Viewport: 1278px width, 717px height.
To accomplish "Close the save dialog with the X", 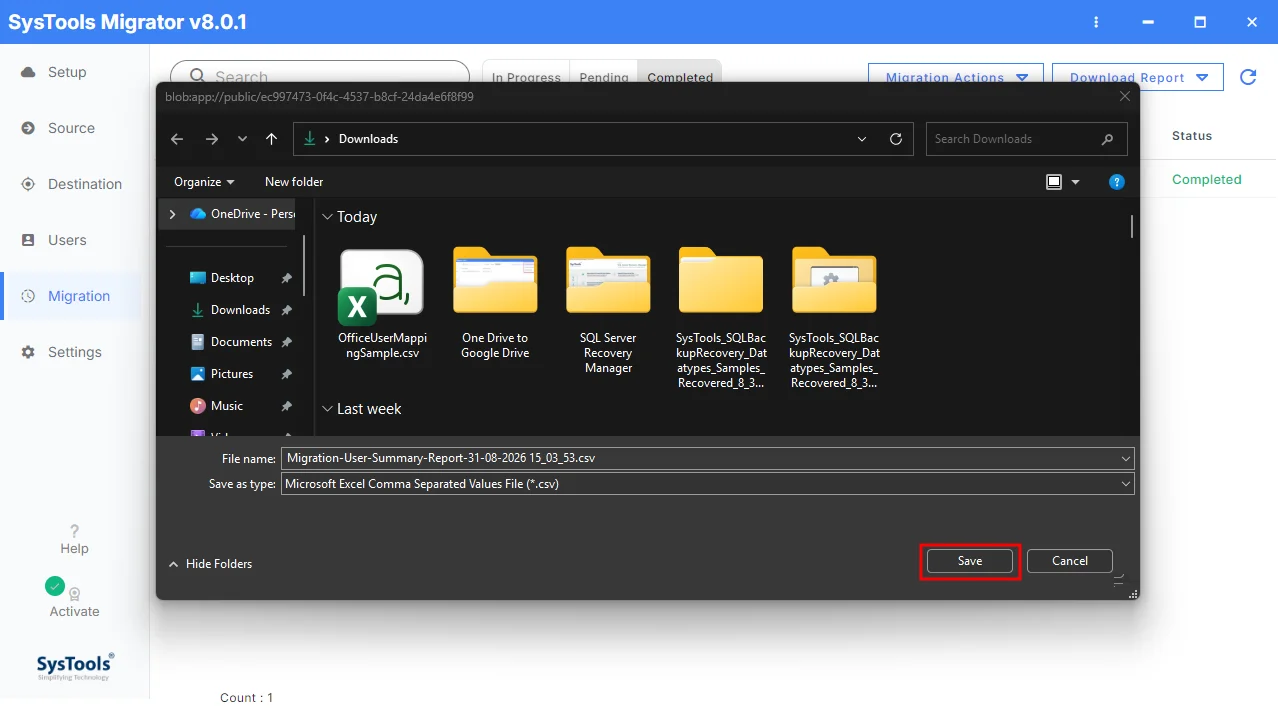I will coord(1125,97).
